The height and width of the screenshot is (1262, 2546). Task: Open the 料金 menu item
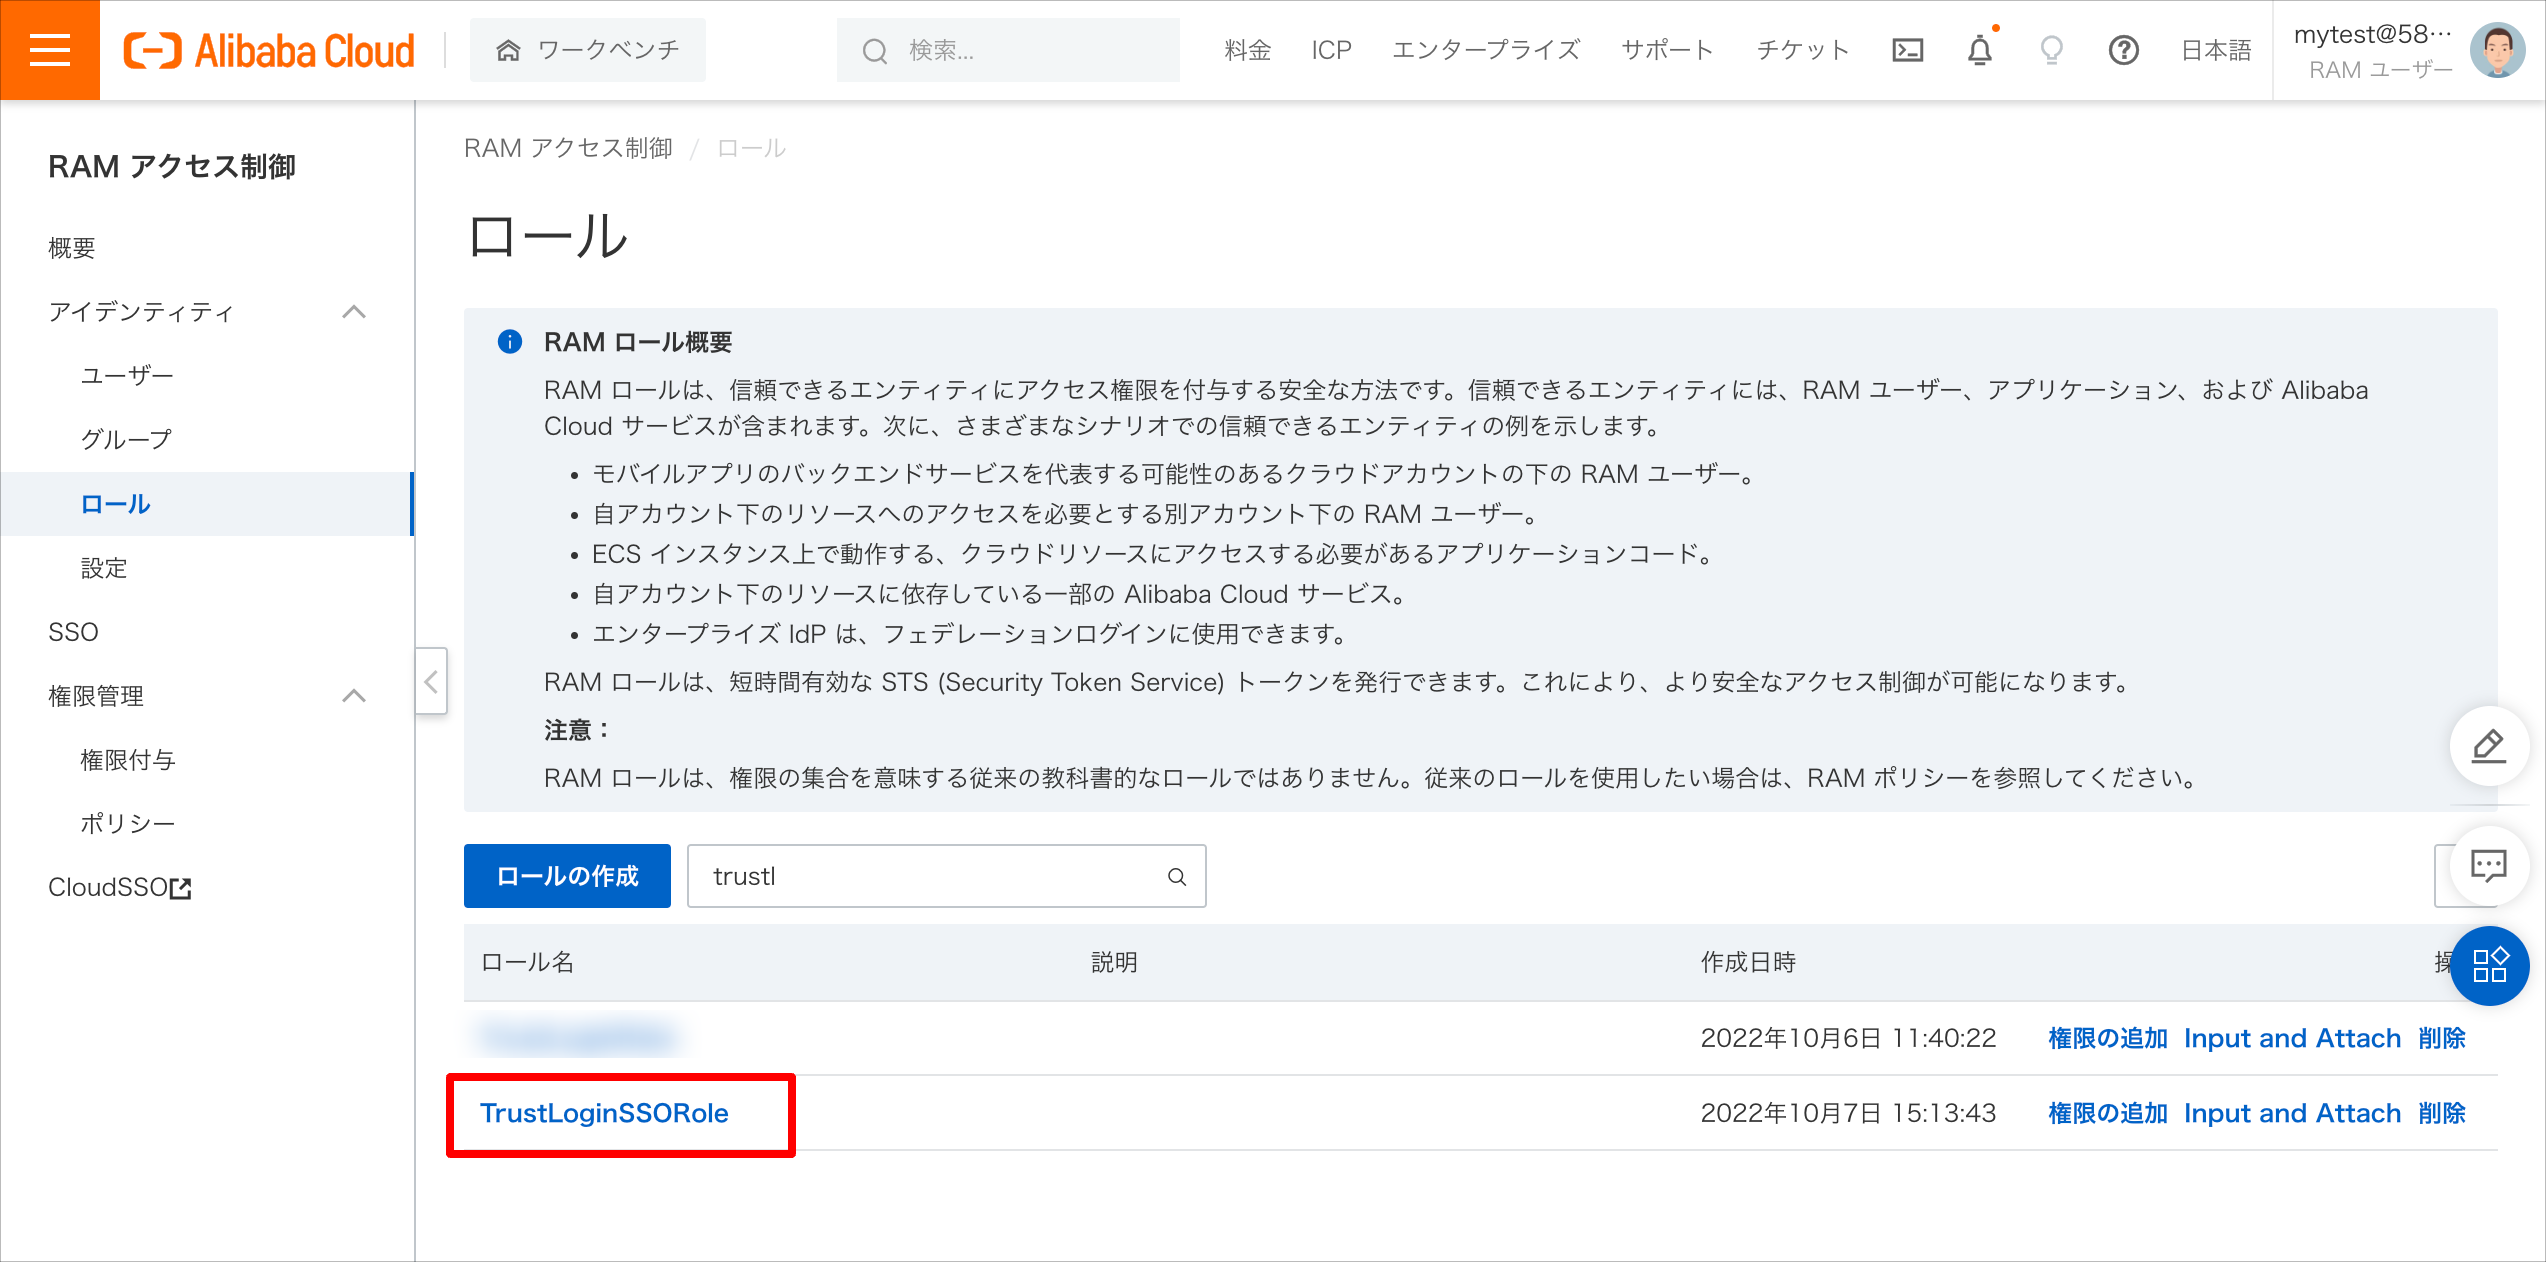coord(1248,50)
